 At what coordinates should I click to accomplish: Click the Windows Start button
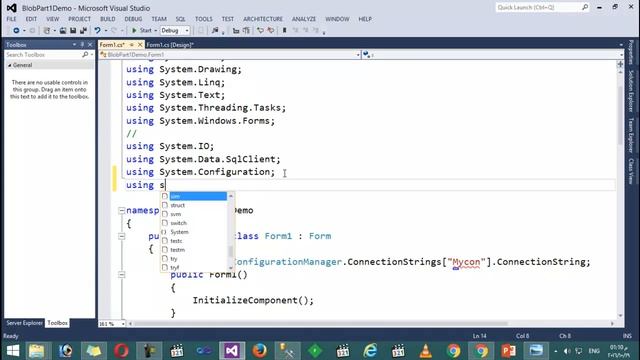(x=13, y=351)
